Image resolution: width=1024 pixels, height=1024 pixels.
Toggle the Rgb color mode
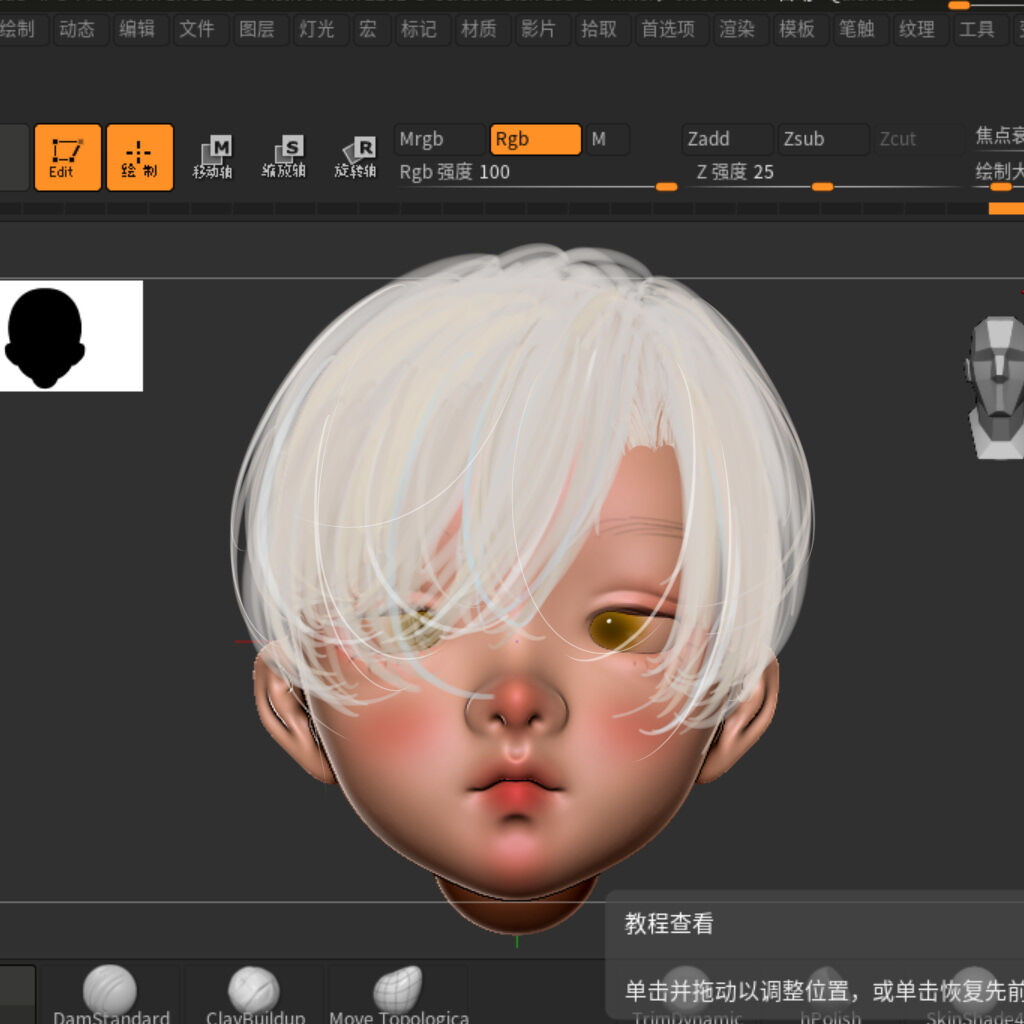536,139
